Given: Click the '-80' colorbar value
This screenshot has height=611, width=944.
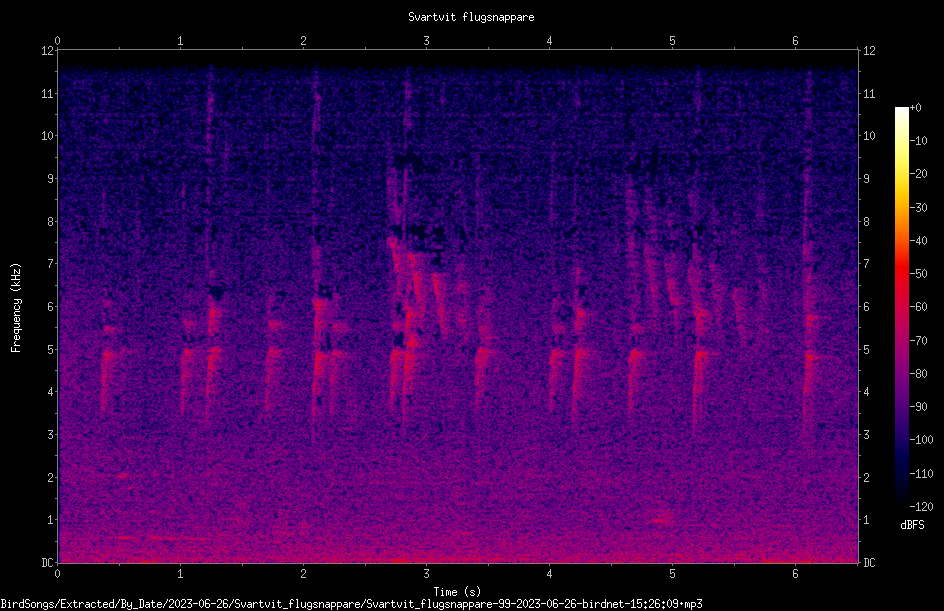Looking at the screenshot, I should point(919,373).
